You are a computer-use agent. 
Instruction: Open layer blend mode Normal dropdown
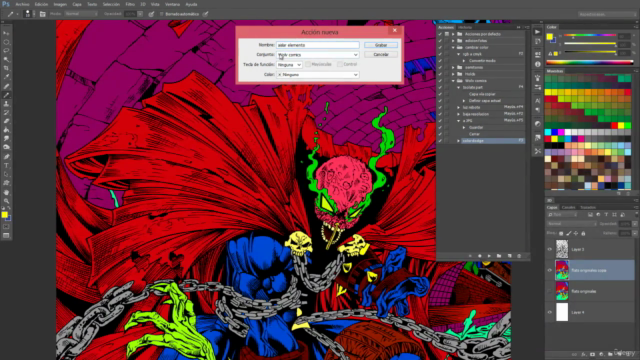[x=571, y=224]
